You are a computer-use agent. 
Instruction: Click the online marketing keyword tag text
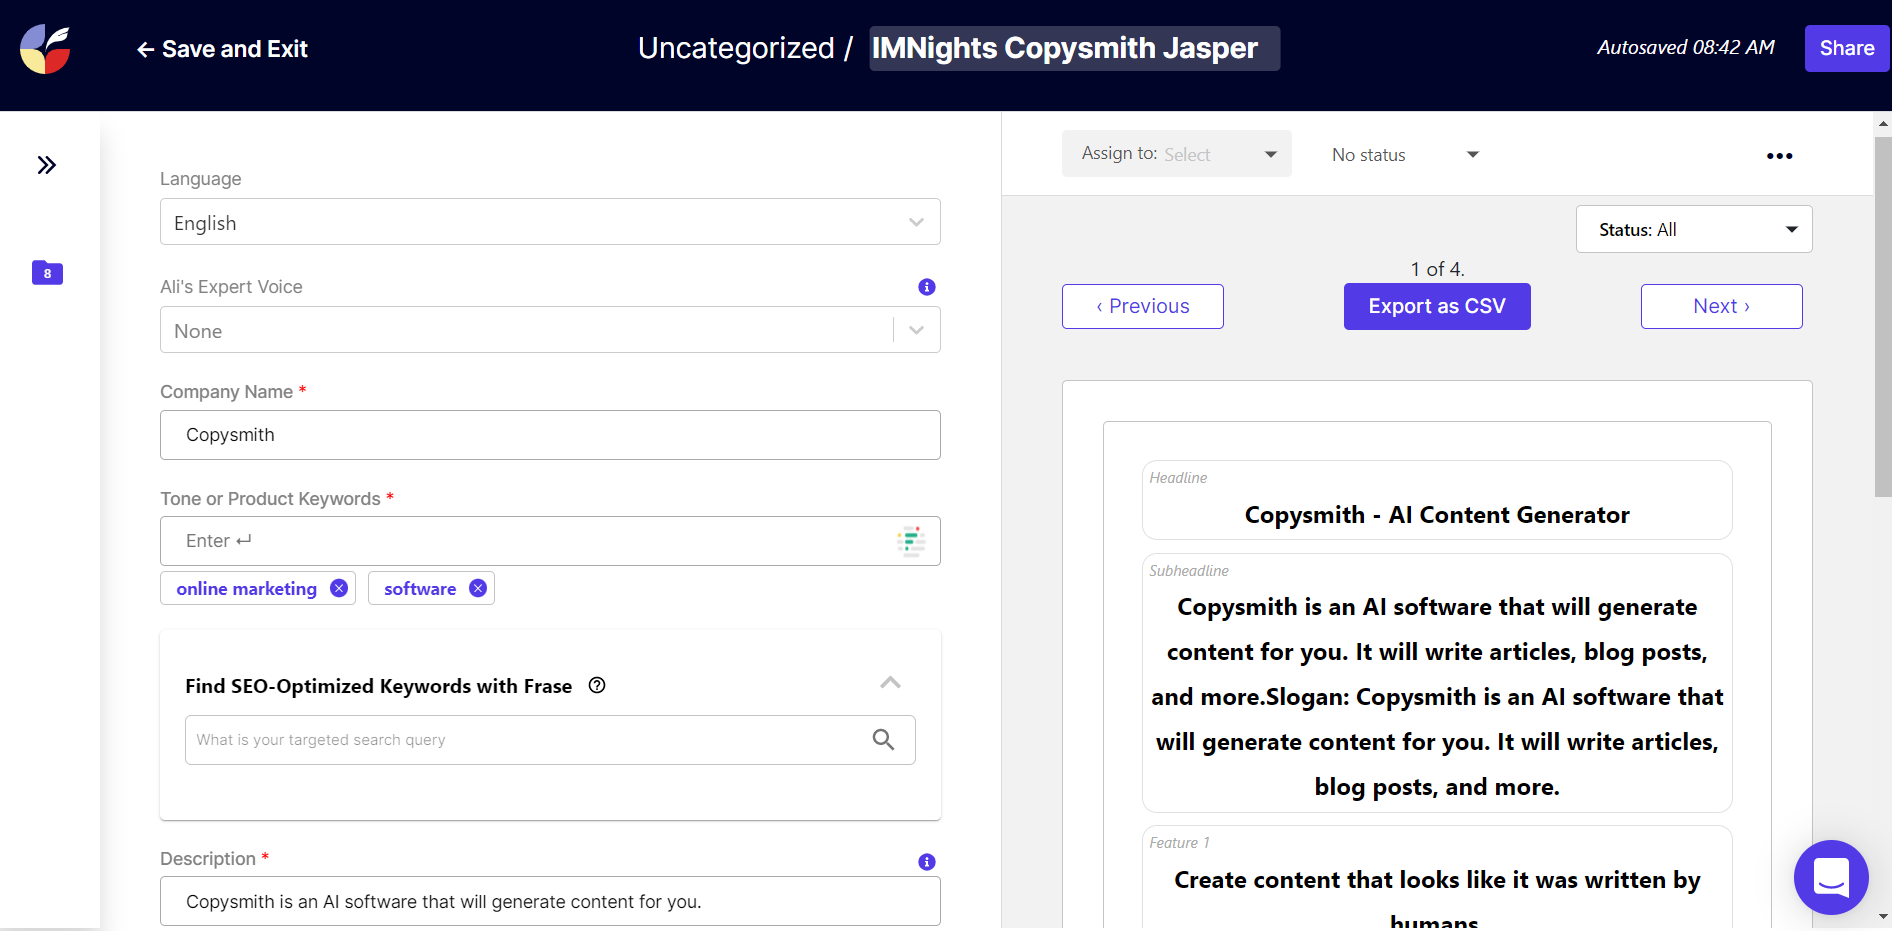[246, 589]
